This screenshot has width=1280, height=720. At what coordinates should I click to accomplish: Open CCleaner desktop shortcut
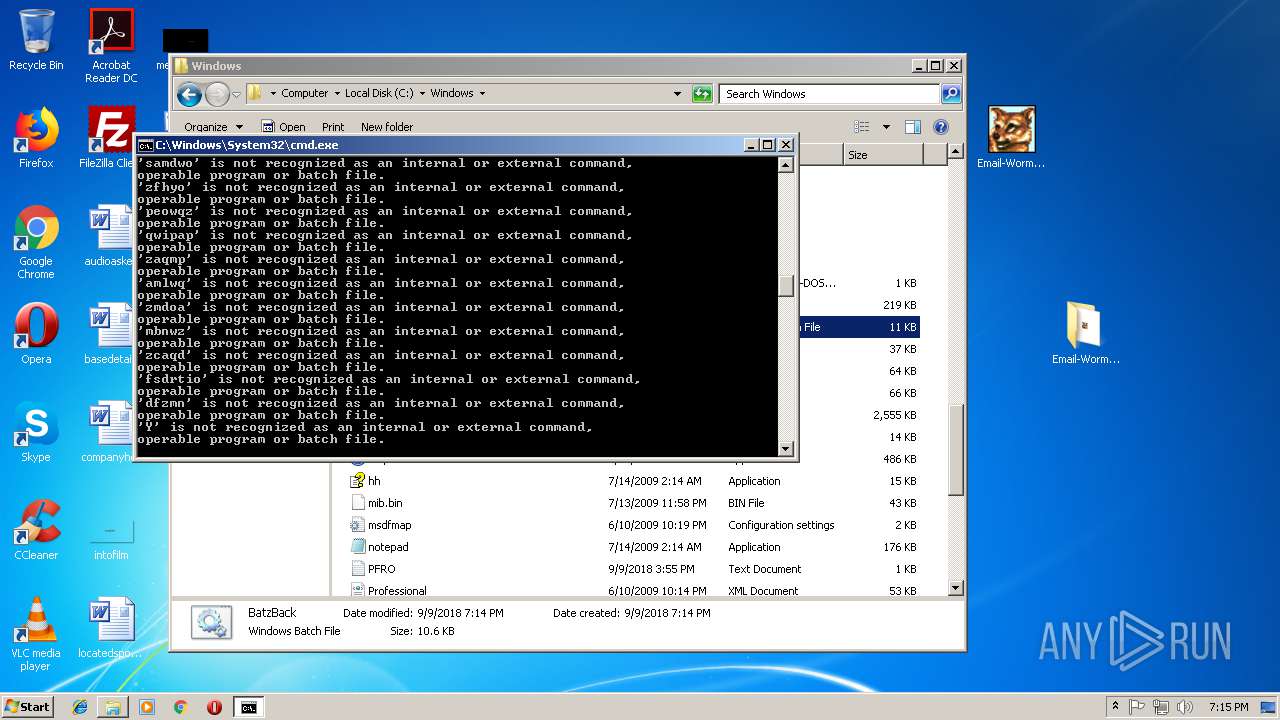click(36, 530)
